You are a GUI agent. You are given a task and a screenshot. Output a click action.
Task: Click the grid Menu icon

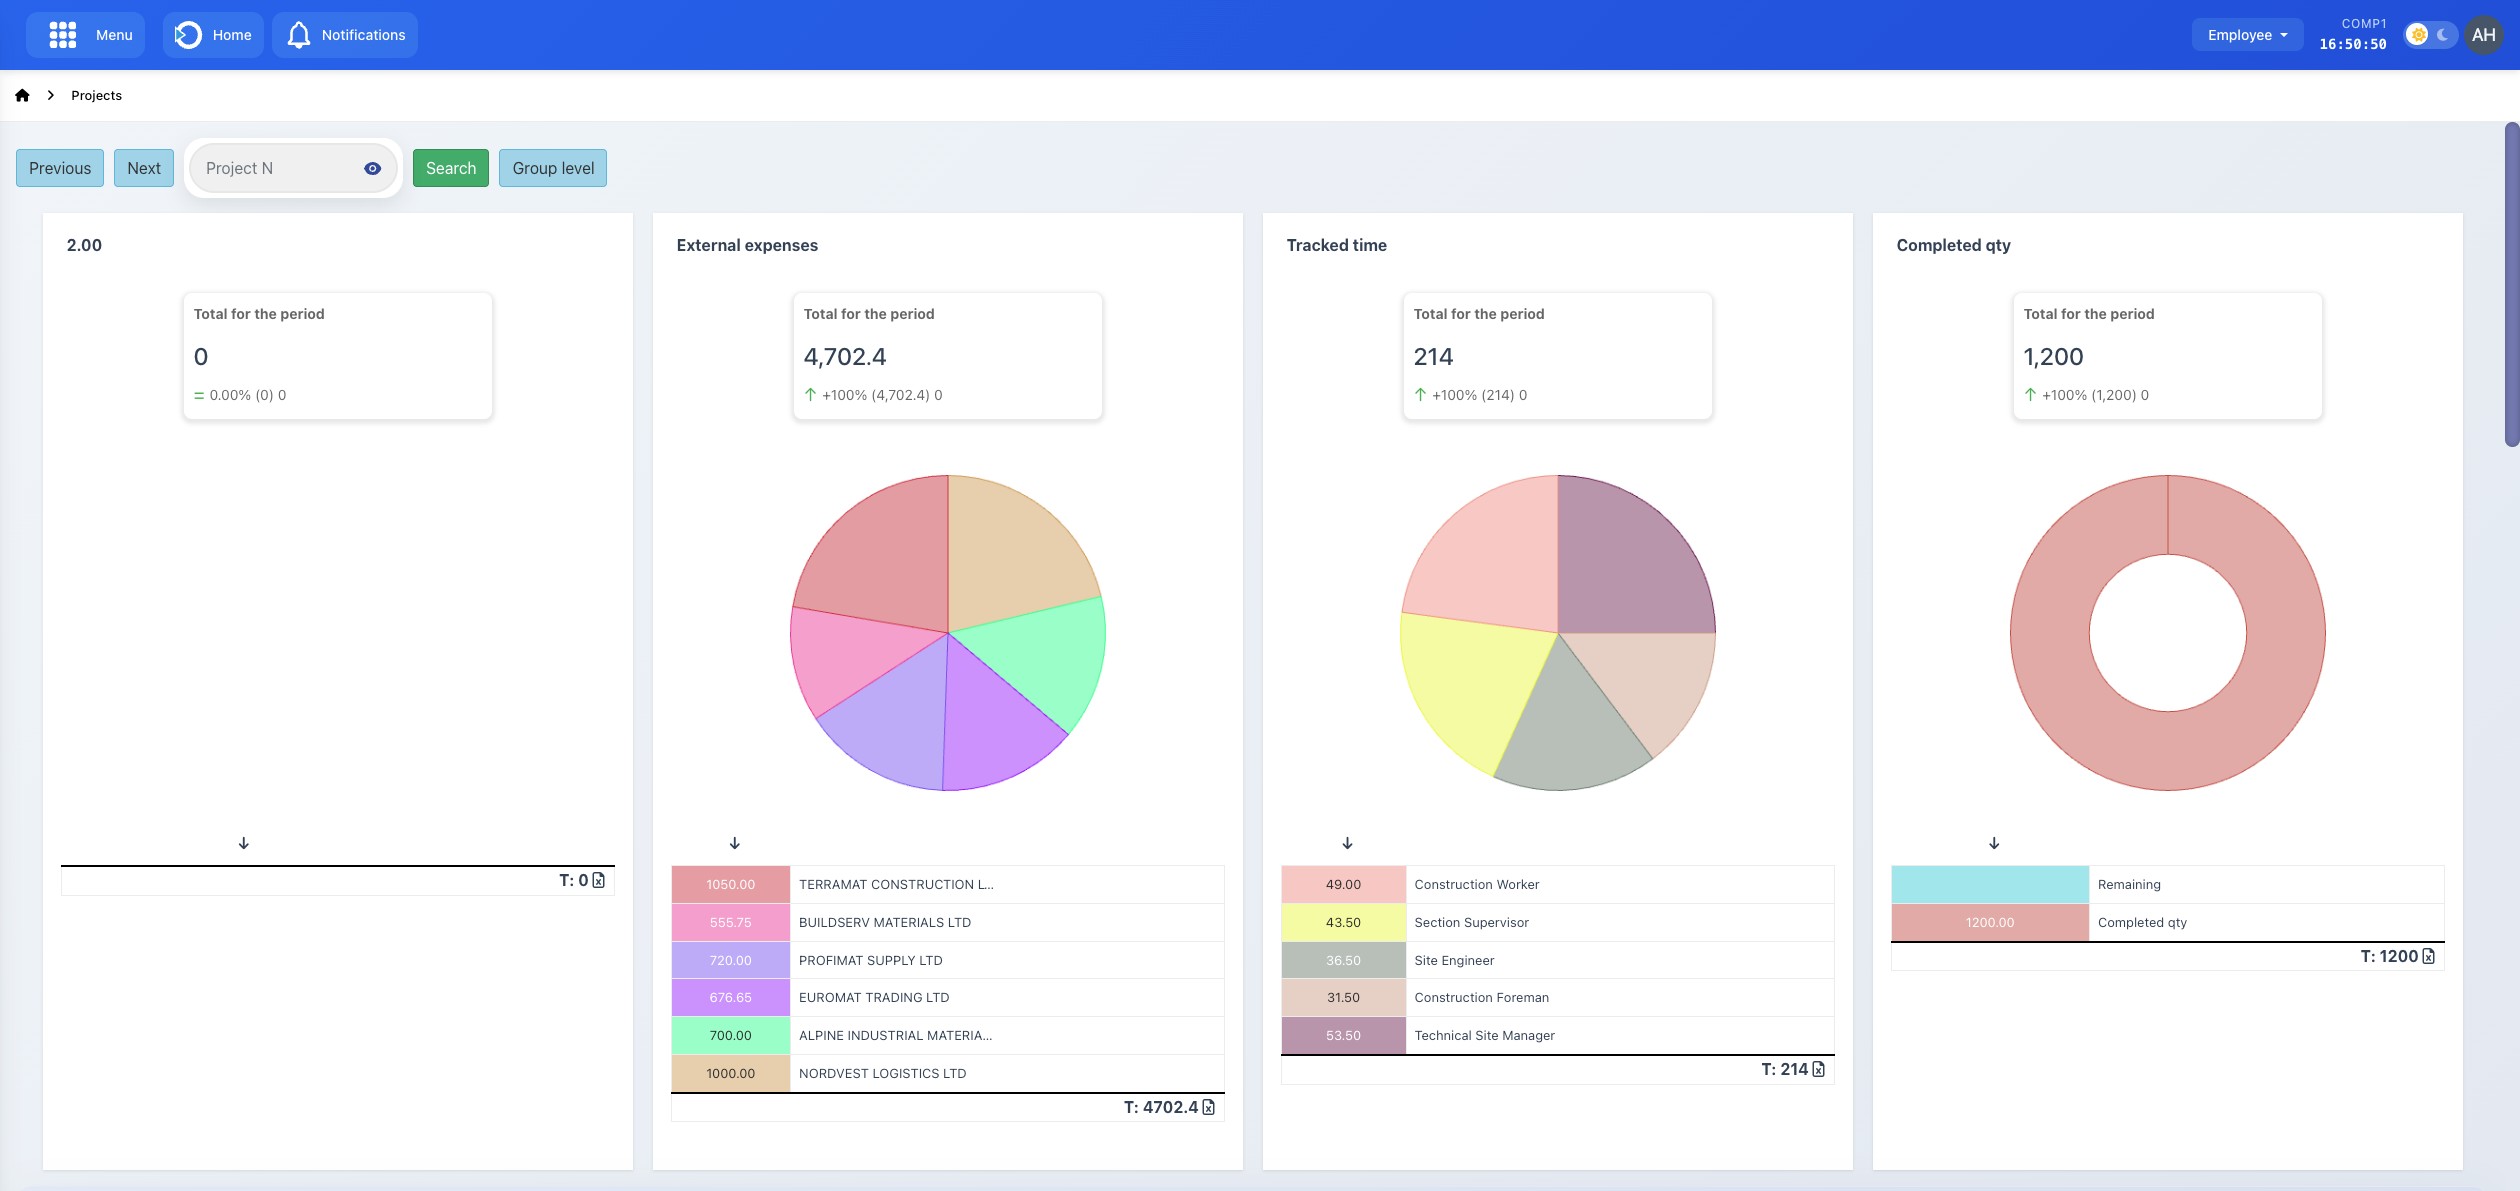click(62, 35)
